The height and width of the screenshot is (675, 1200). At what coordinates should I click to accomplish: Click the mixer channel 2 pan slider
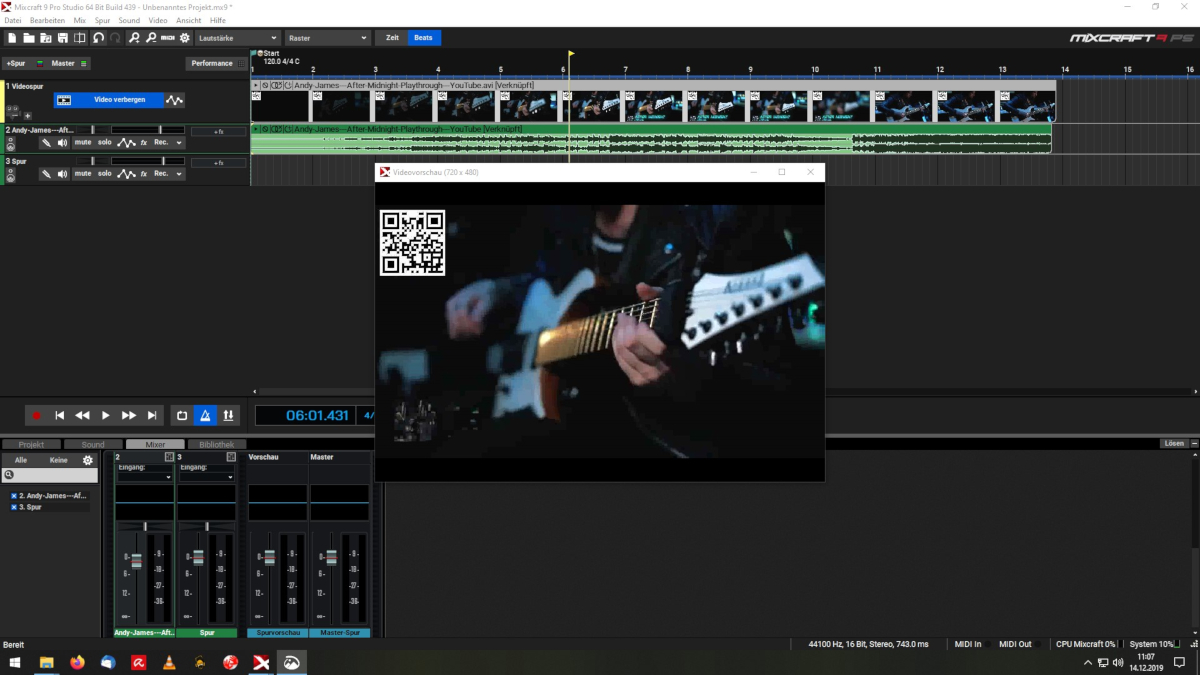pos(145,526)
